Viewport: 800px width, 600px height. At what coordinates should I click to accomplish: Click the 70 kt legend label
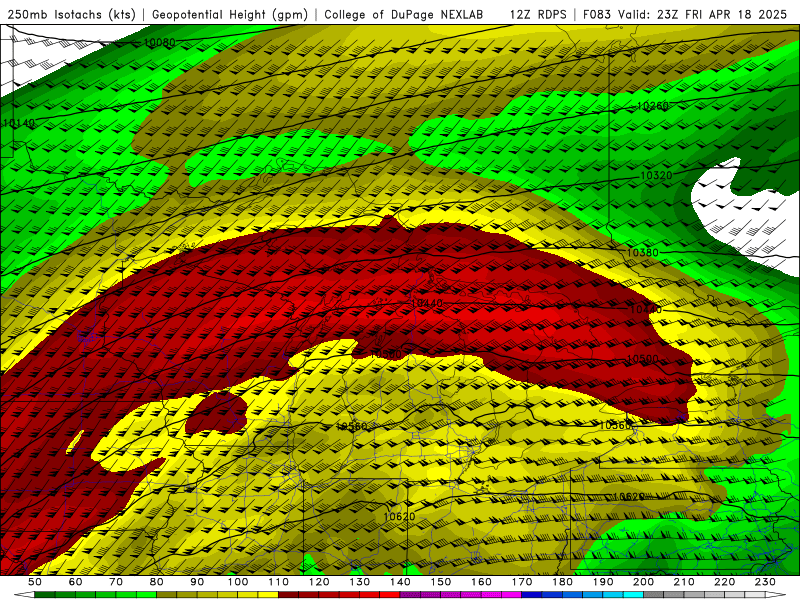[116, 582]
